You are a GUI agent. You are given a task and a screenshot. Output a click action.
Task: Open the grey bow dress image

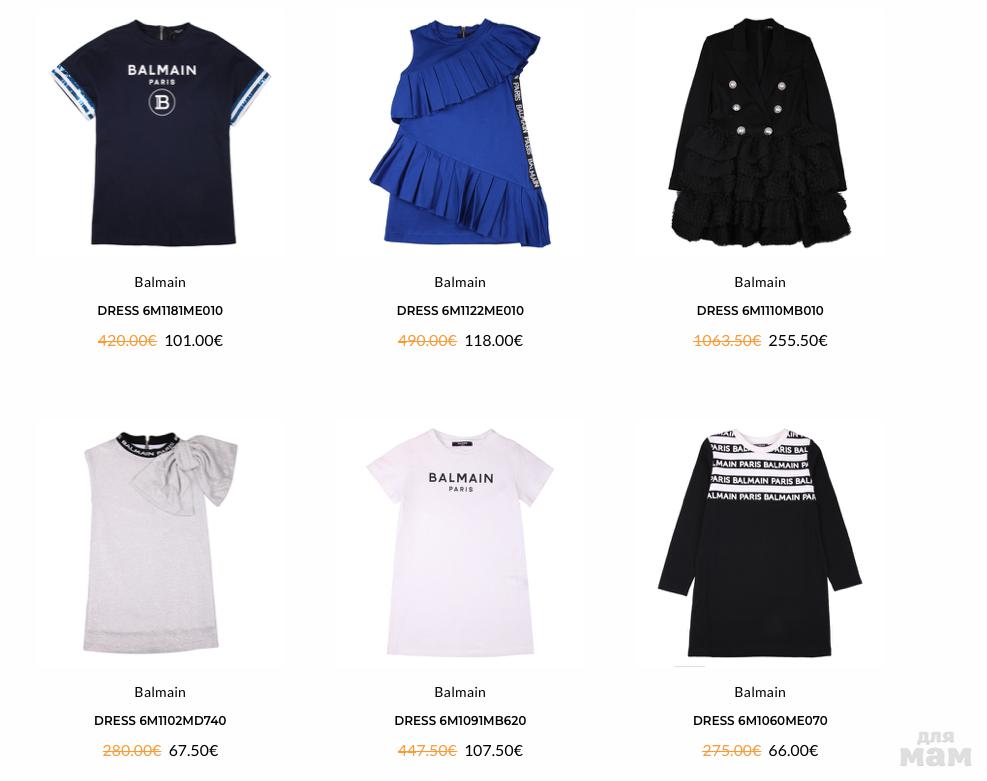click(x=161, y=542)
